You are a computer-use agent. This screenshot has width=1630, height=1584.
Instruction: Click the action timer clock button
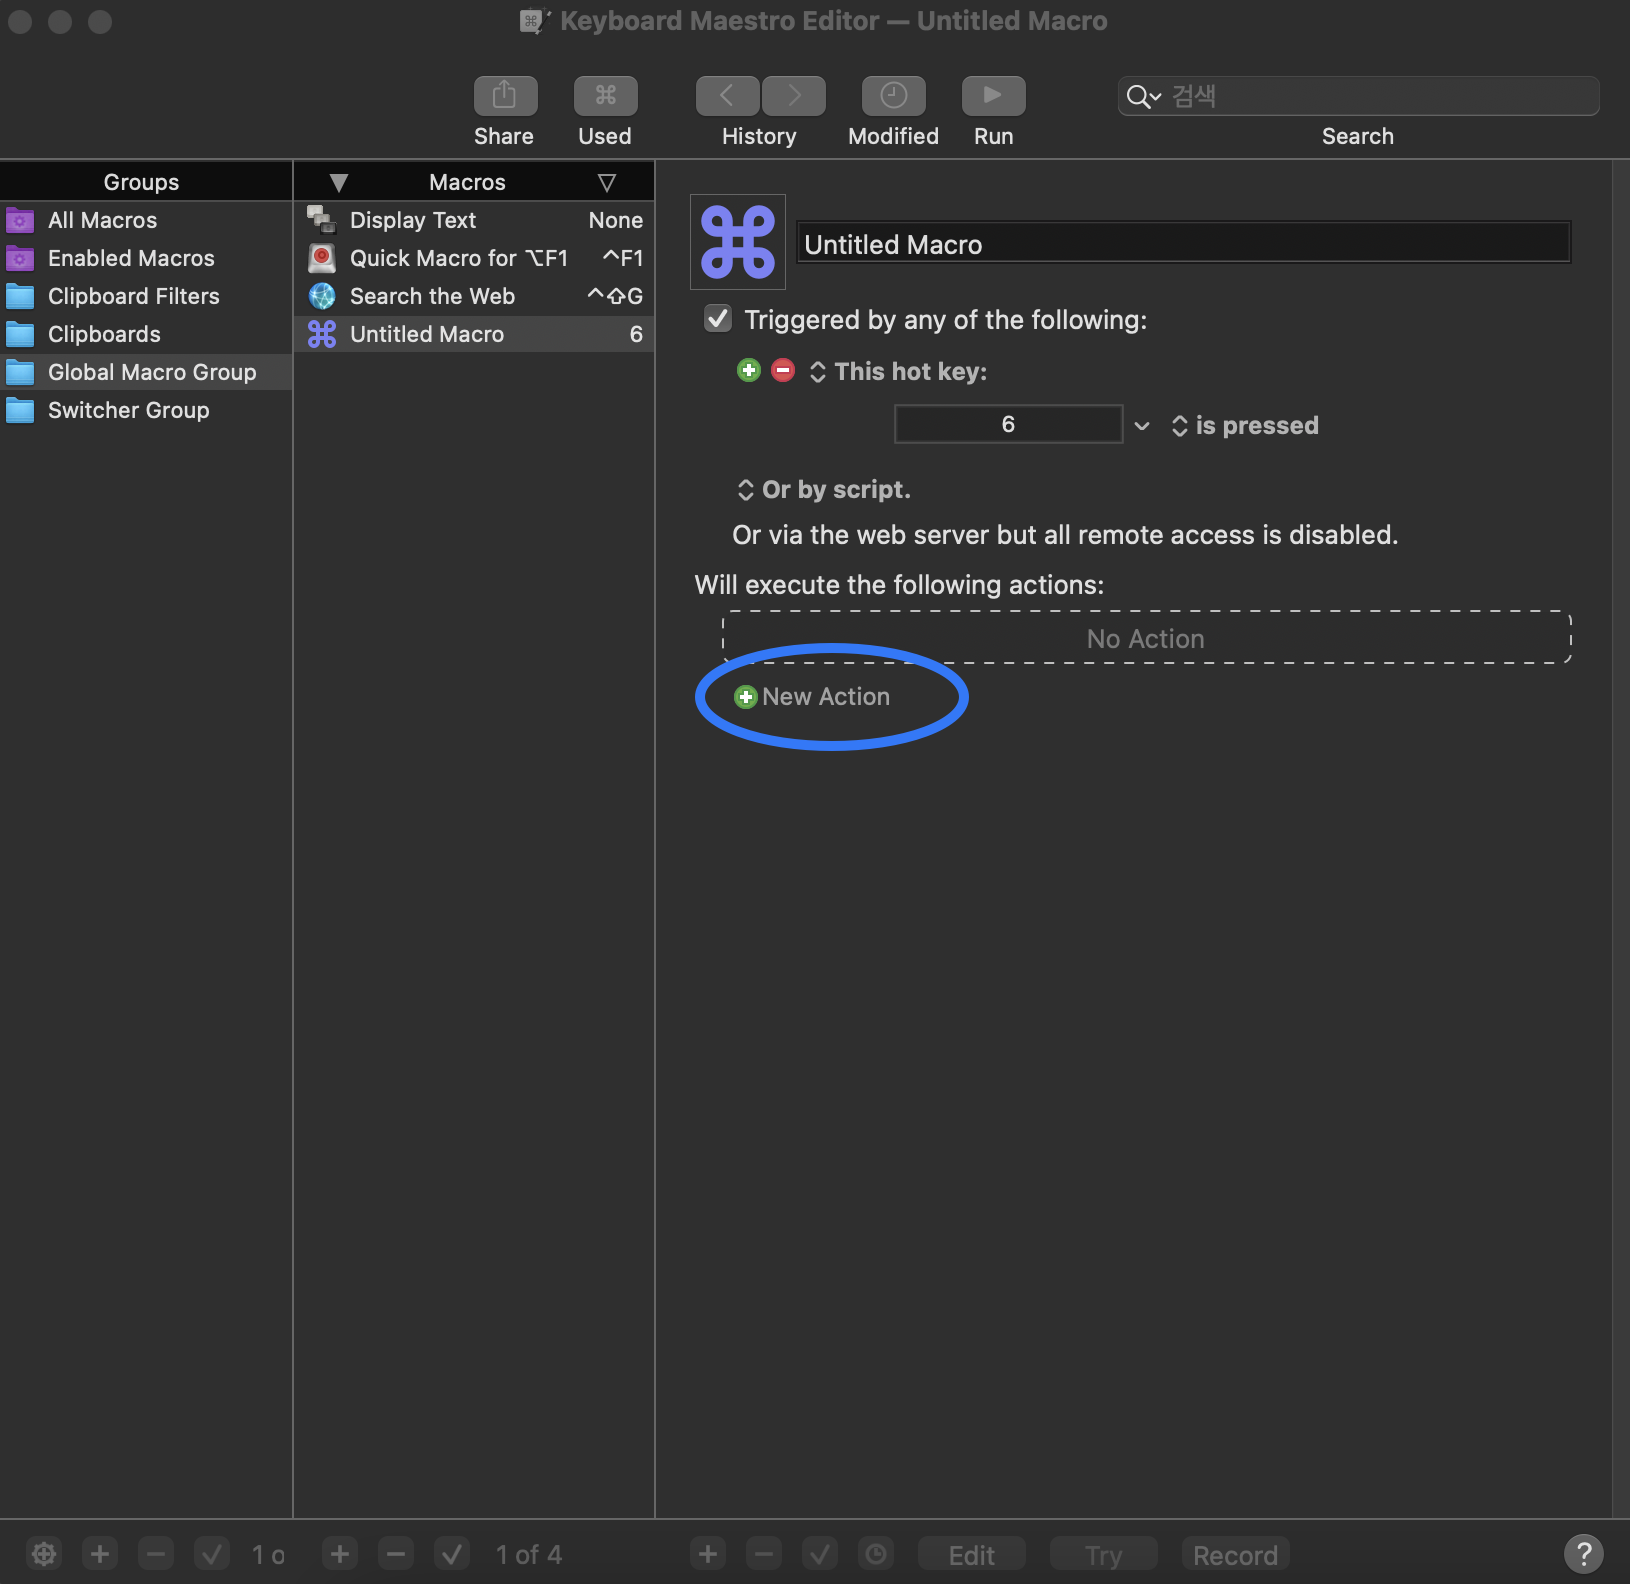pyautogui.click(x=876, y=1554)
